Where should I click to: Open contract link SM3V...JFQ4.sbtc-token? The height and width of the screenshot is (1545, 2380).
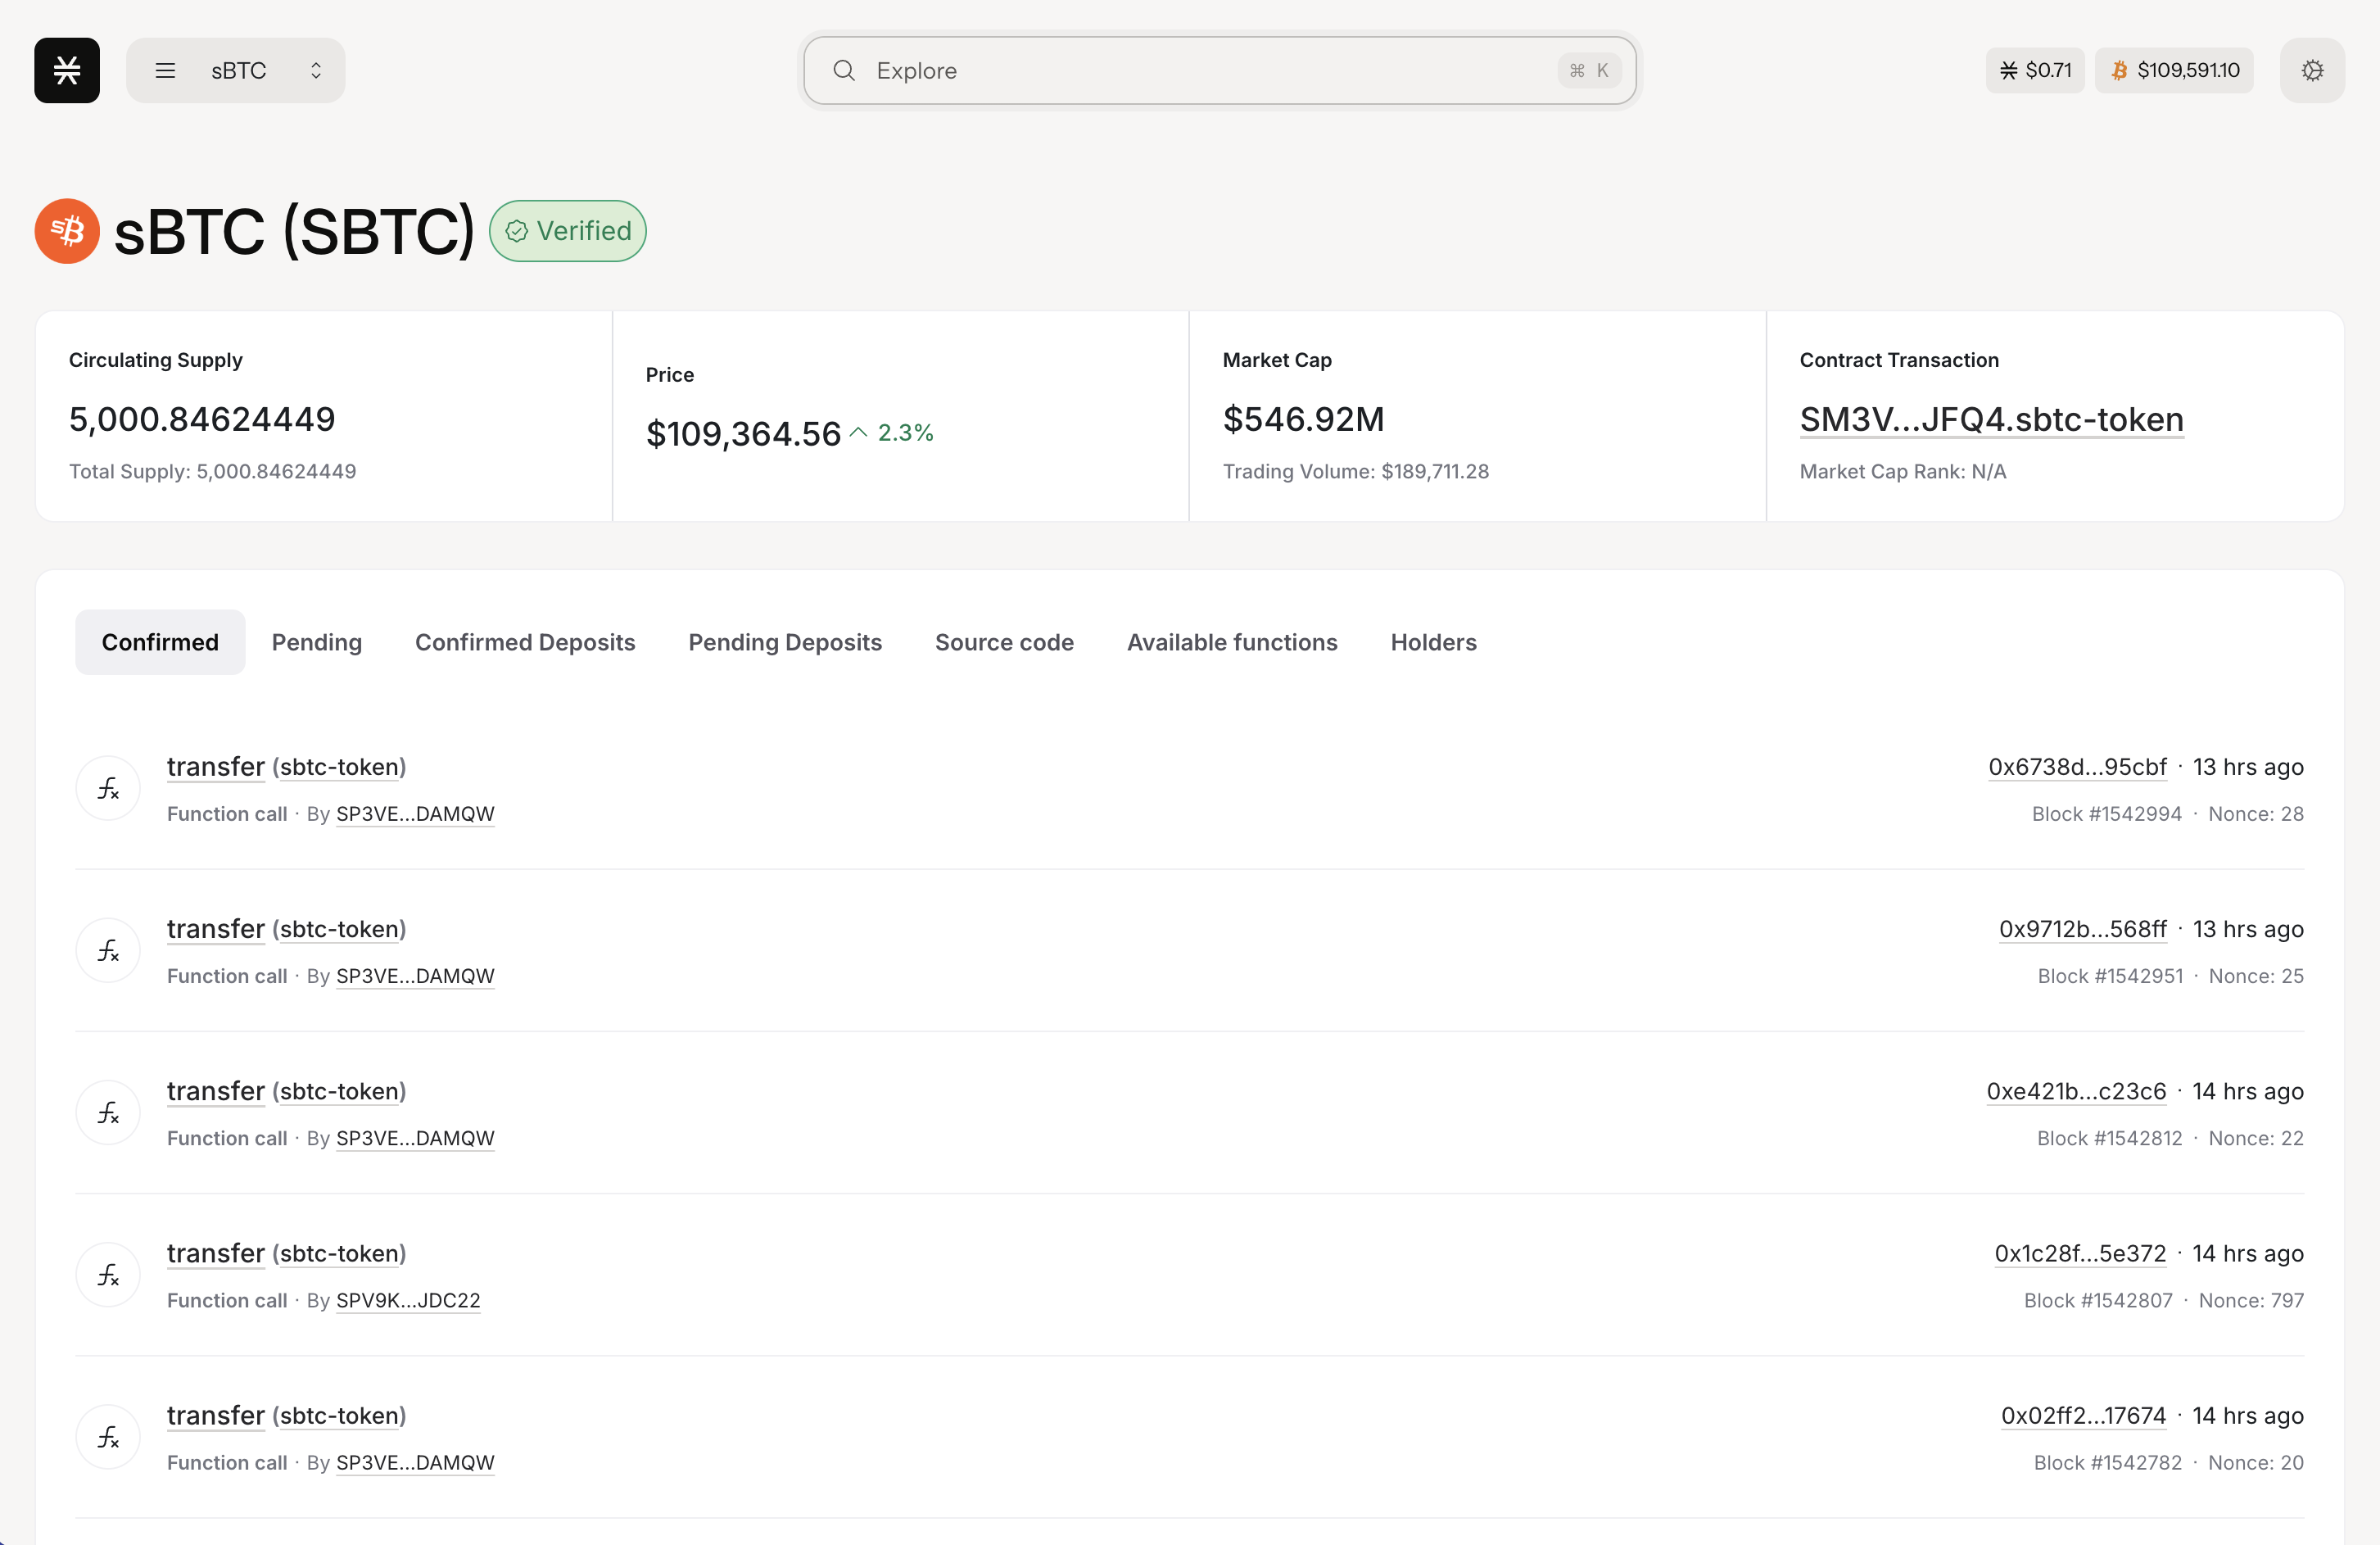pos(1991,419)
